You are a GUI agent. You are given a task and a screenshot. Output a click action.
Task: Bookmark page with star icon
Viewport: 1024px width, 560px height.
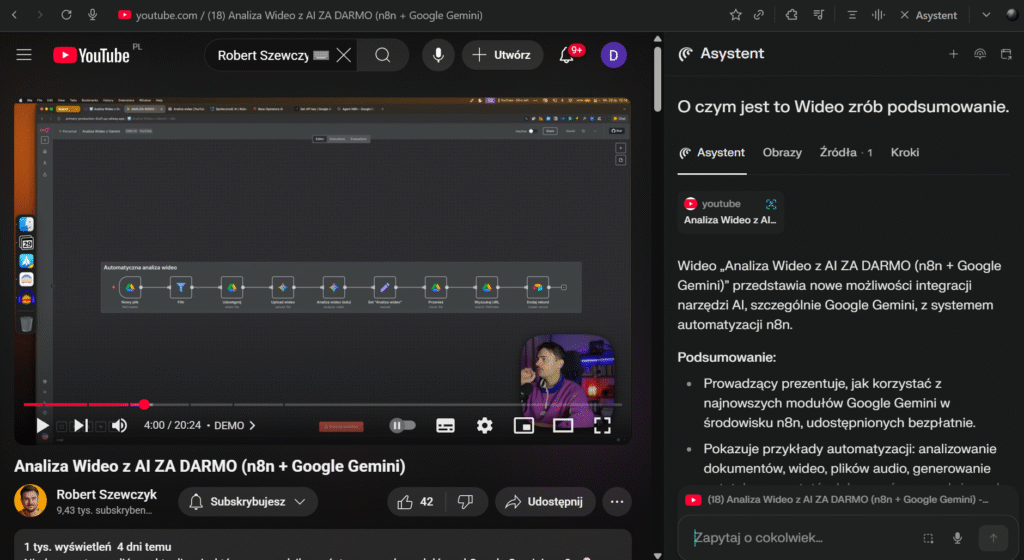(736, 15)
